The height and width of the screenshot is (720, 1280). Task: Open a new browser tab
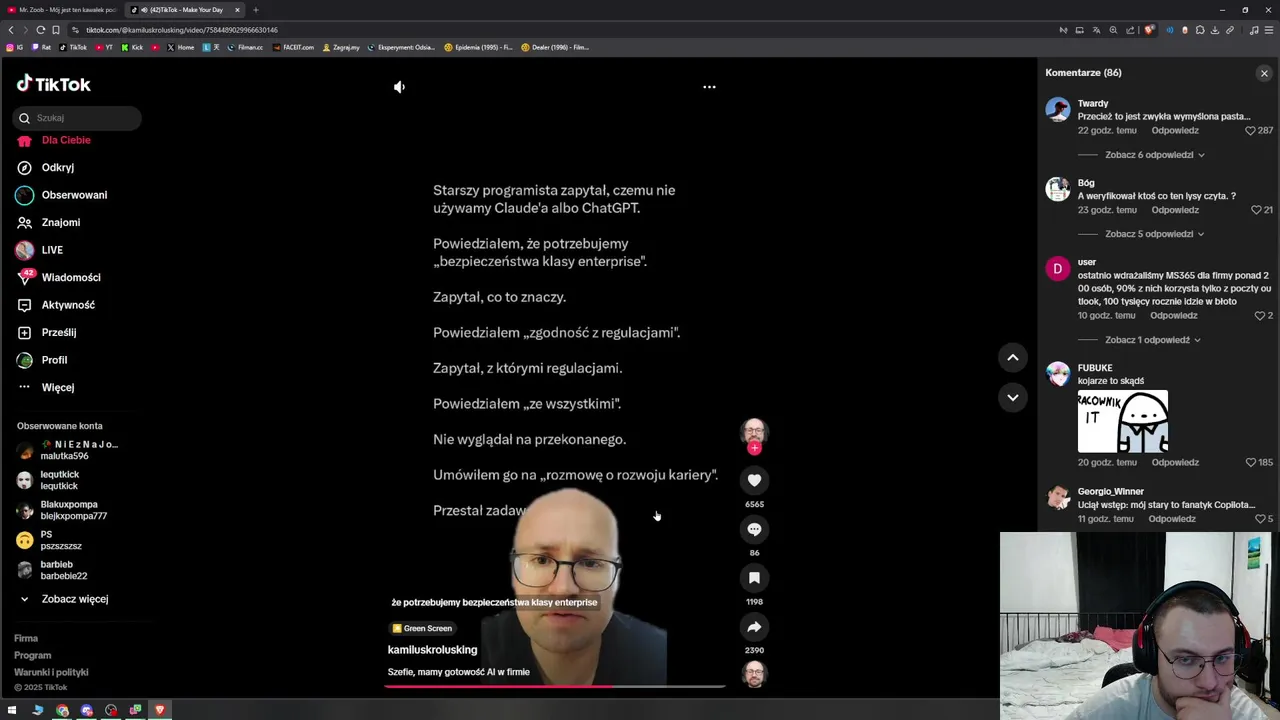[255, 10]
